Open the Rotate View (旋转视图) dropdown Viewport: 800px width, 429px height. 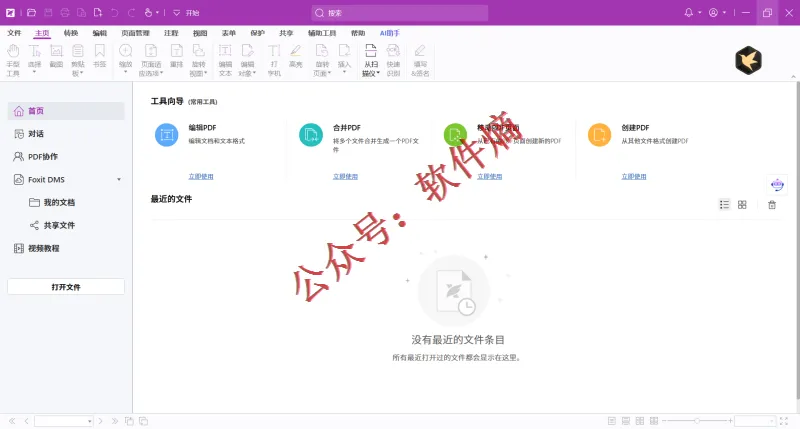(206, 73)
